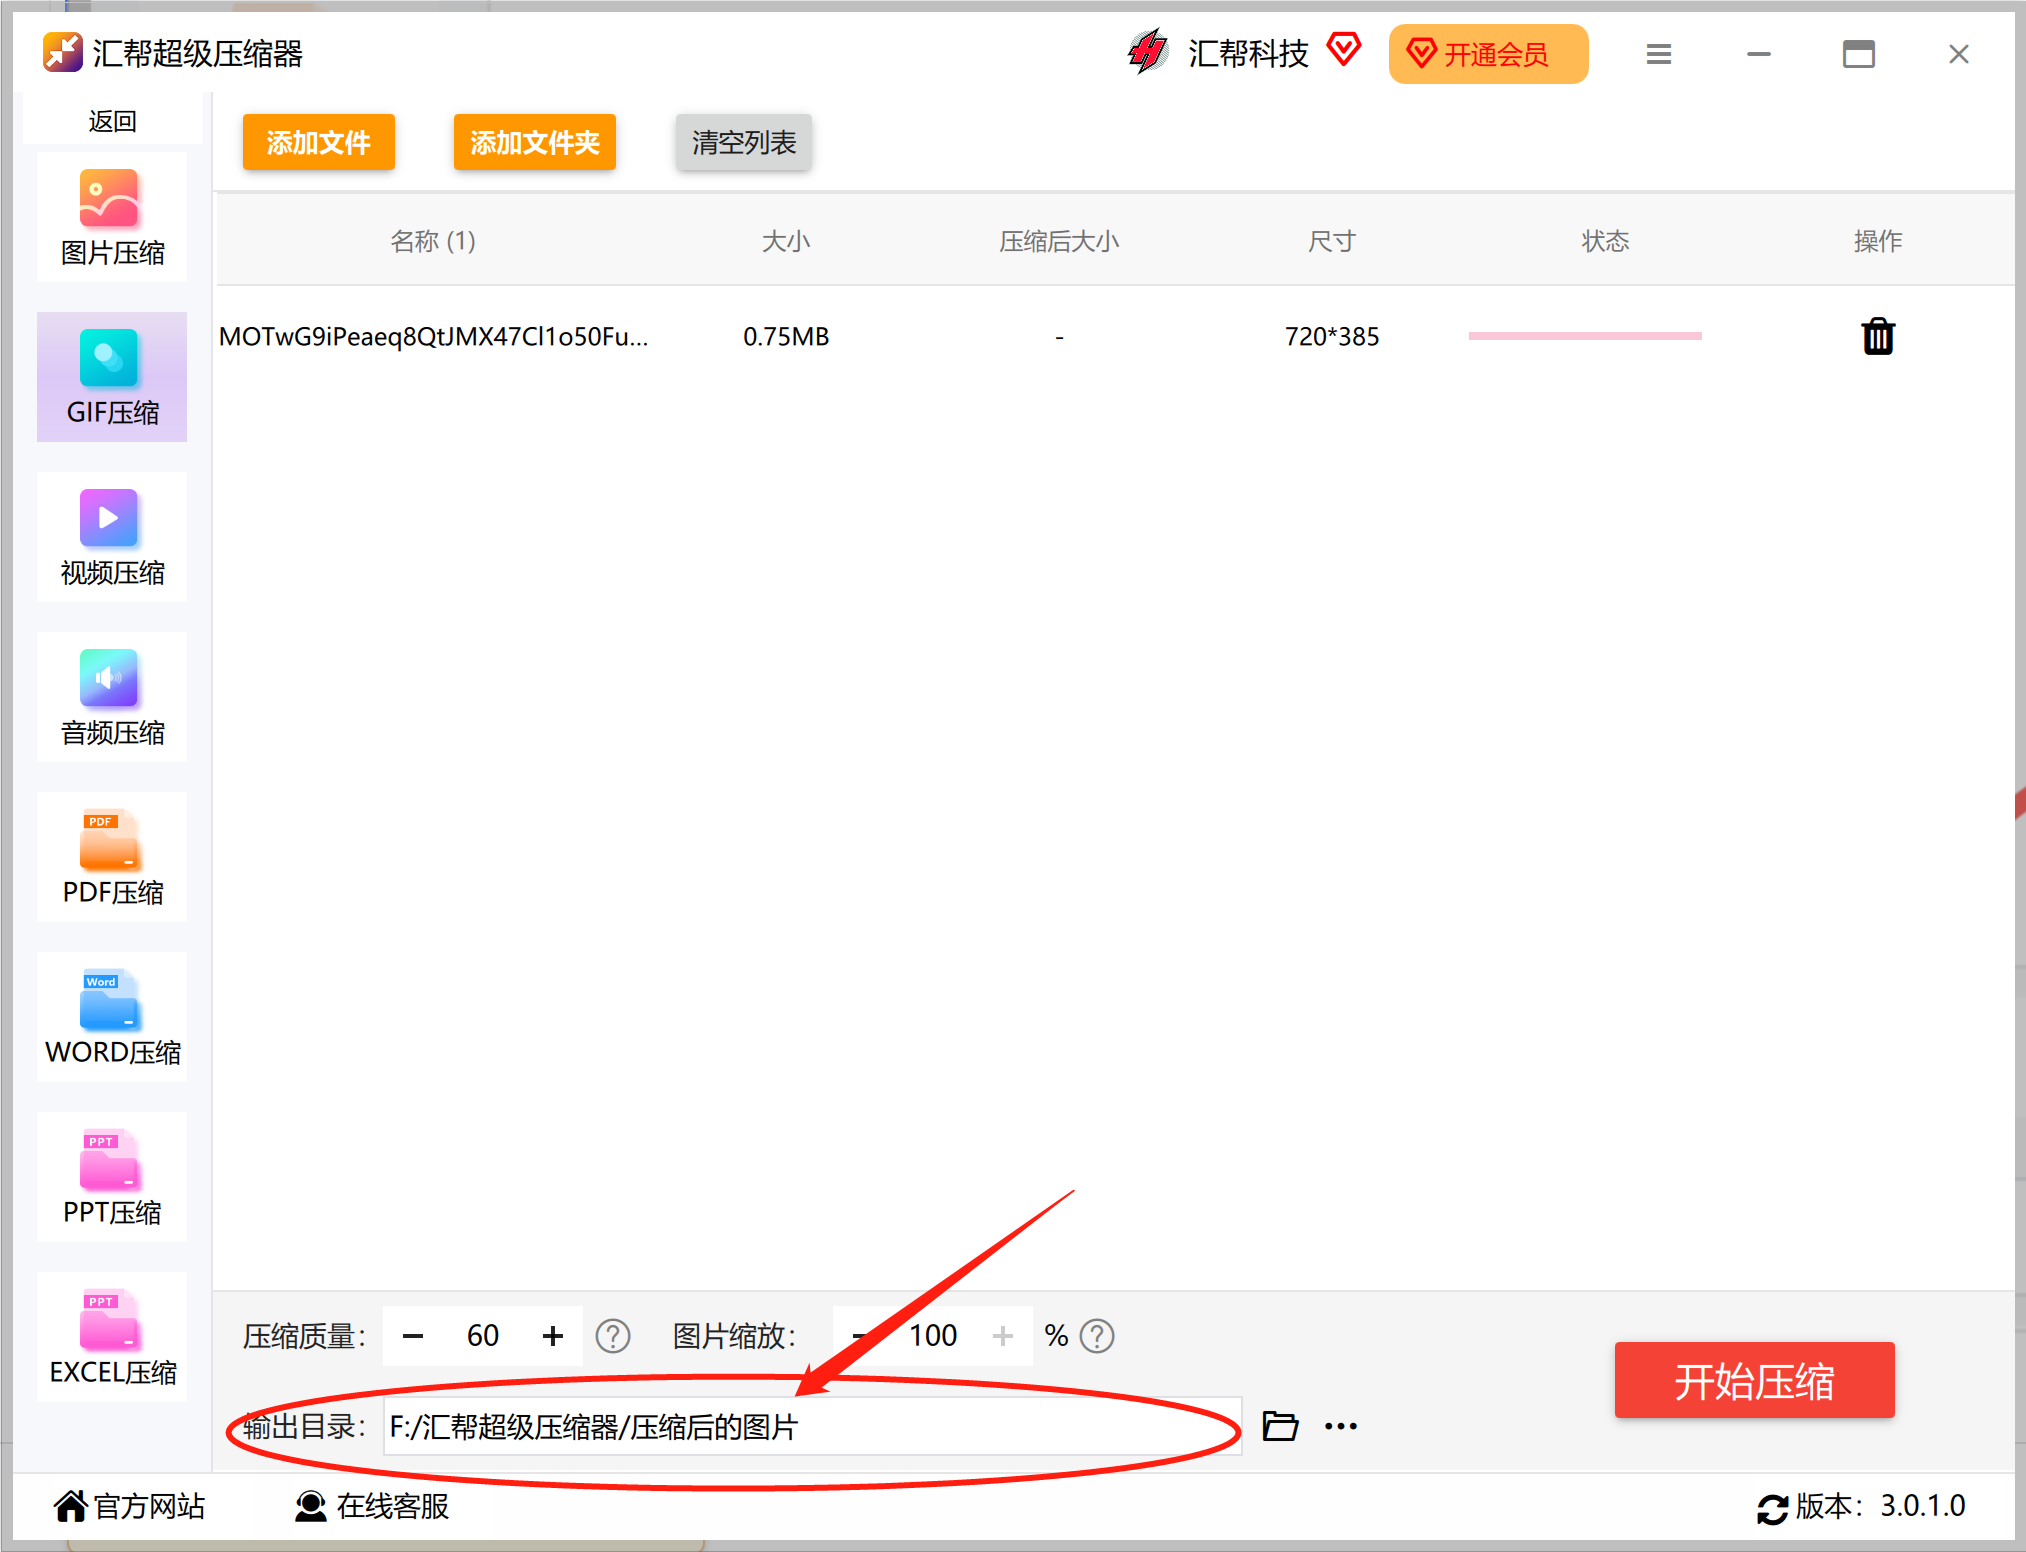Minimize the compressor window

(1759, 54)
